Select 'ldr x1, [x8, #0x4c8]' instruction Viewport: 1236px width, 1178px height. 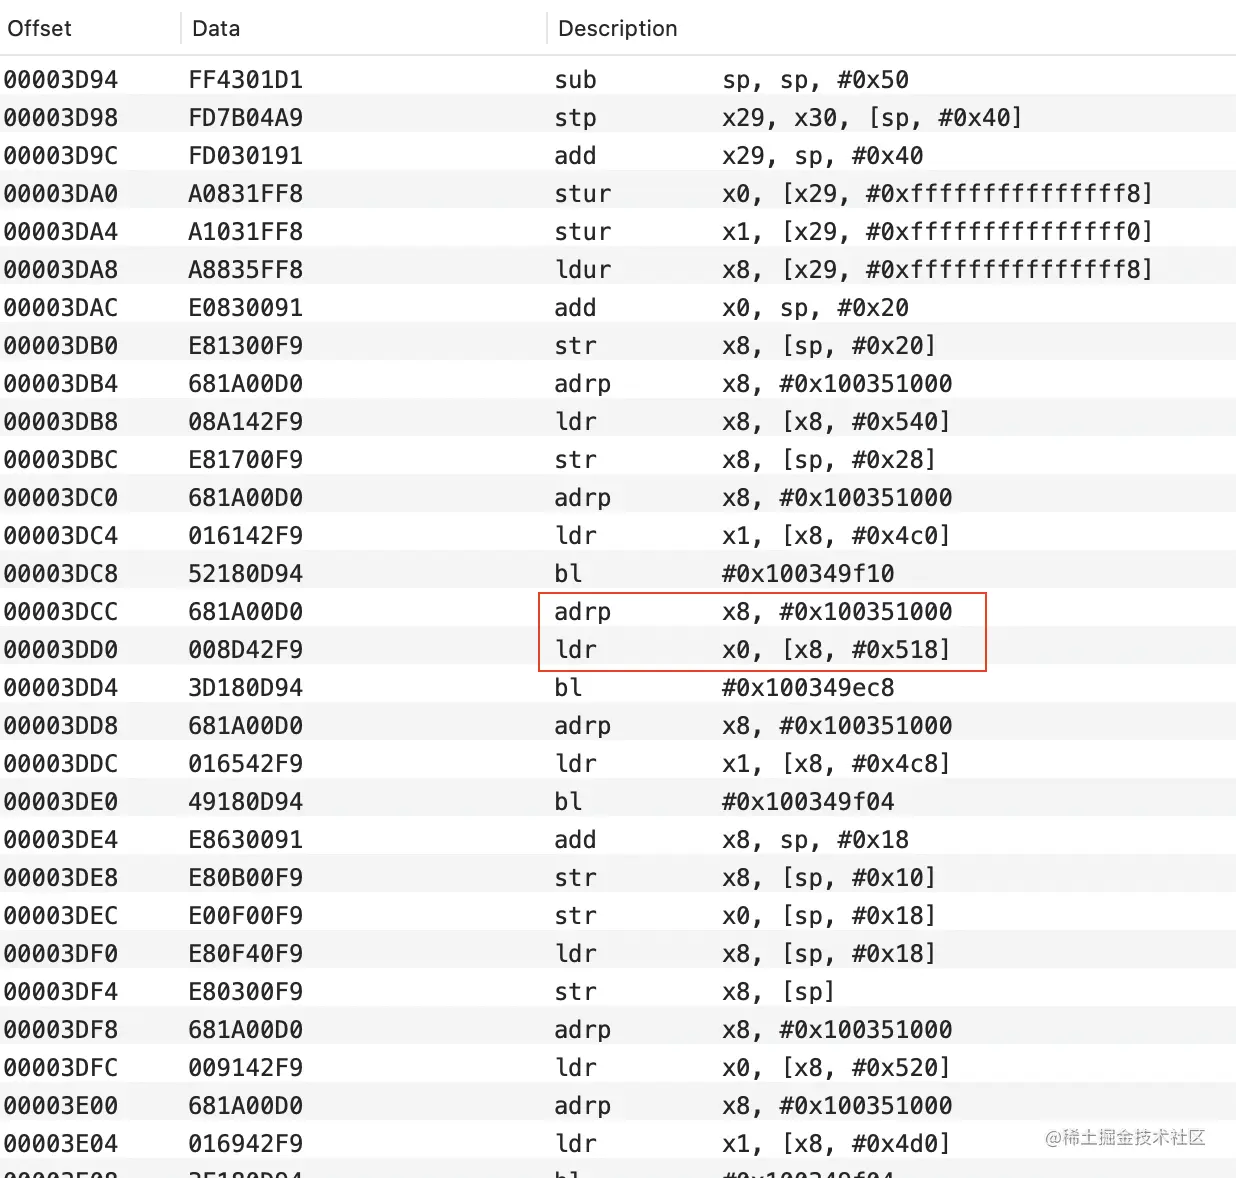pos(752,764)
